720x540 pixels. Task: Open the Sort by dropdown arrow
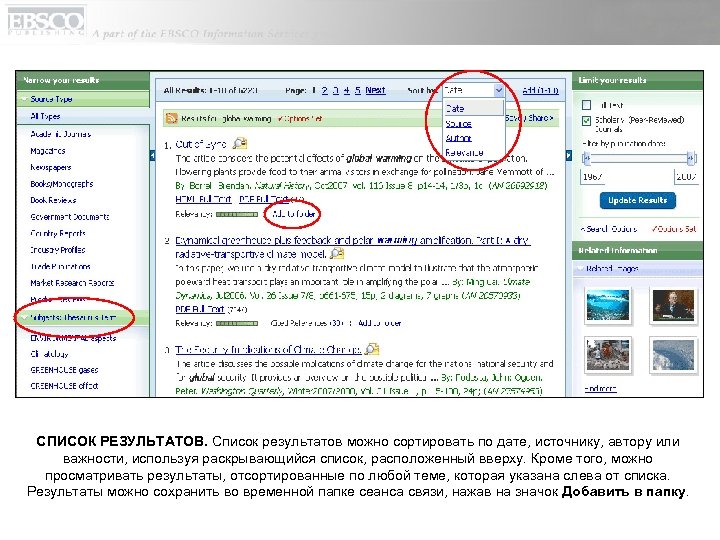point(499,90)
